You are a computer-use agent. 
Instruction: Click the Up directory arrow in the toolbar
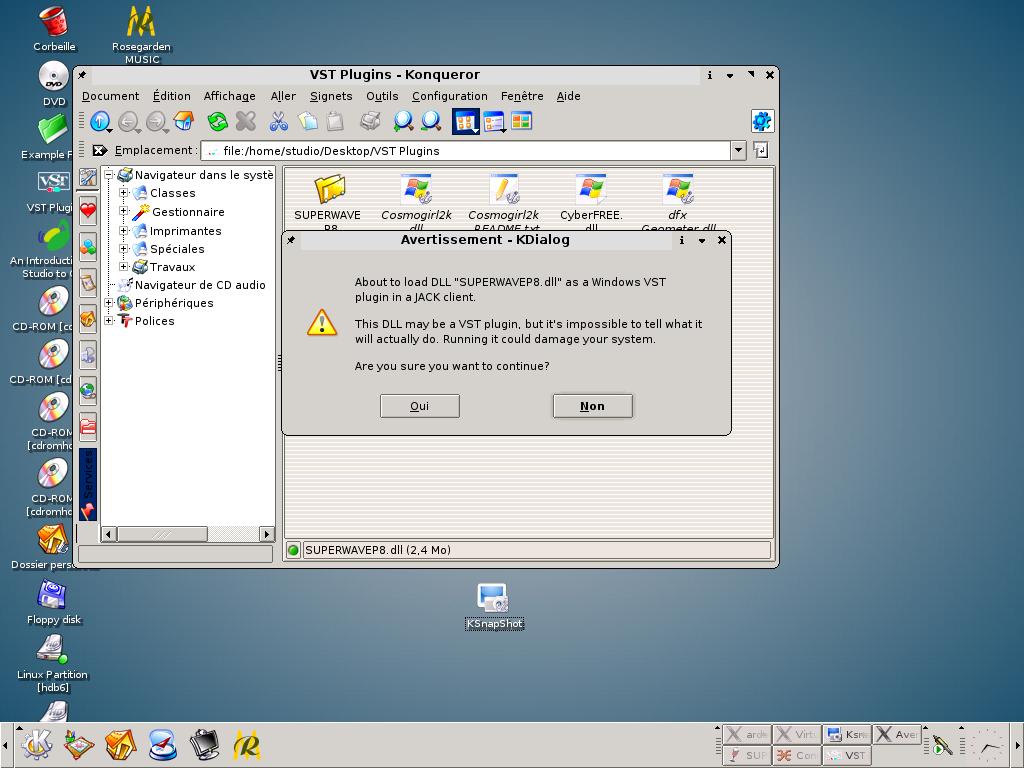coord(100,122)
